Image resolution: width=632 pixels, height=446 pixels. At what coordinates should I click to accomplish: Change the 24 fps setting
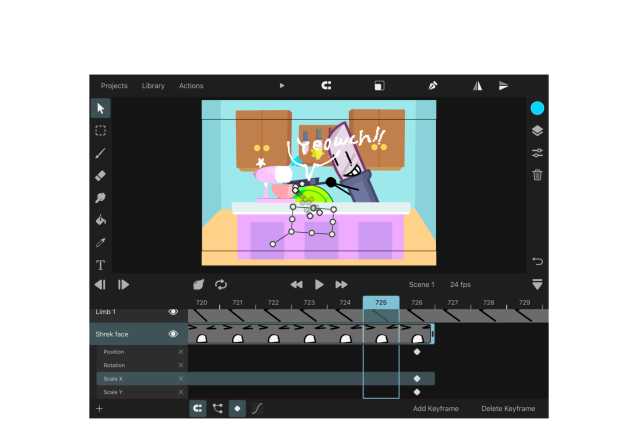pos(460,285)
